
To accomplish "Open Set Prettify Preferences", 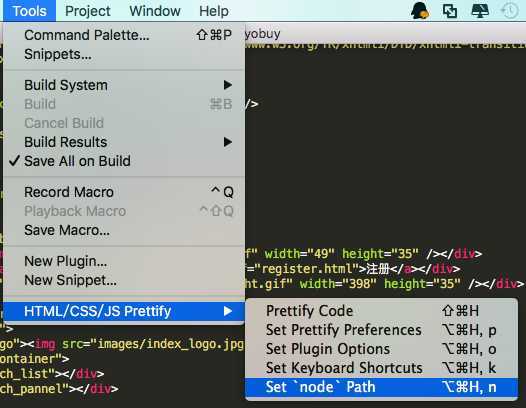I will tap(381, 330).
